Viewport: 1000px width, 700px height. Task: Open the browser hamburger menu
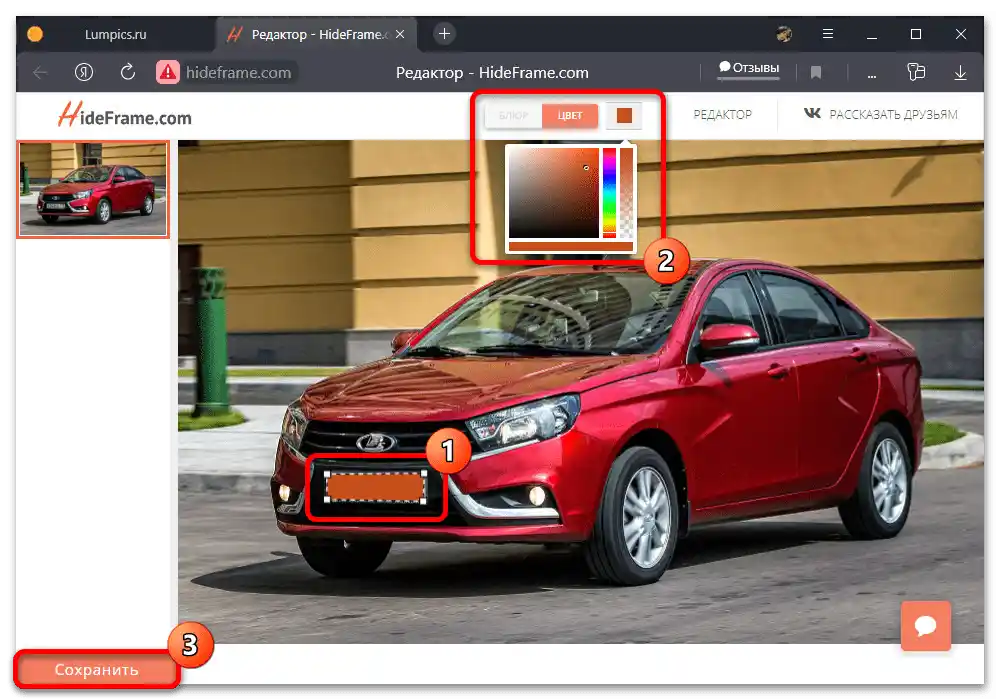tap(828, 34)
